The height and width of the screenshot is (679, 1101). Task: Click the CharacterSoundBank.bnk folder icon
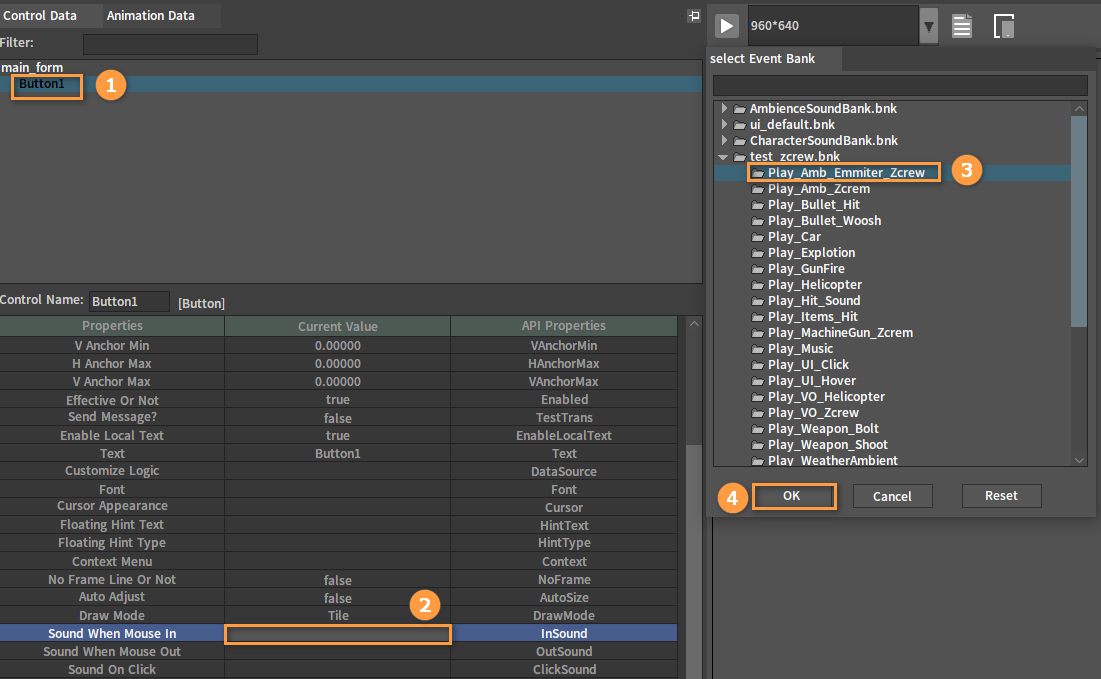coord(740,141)
